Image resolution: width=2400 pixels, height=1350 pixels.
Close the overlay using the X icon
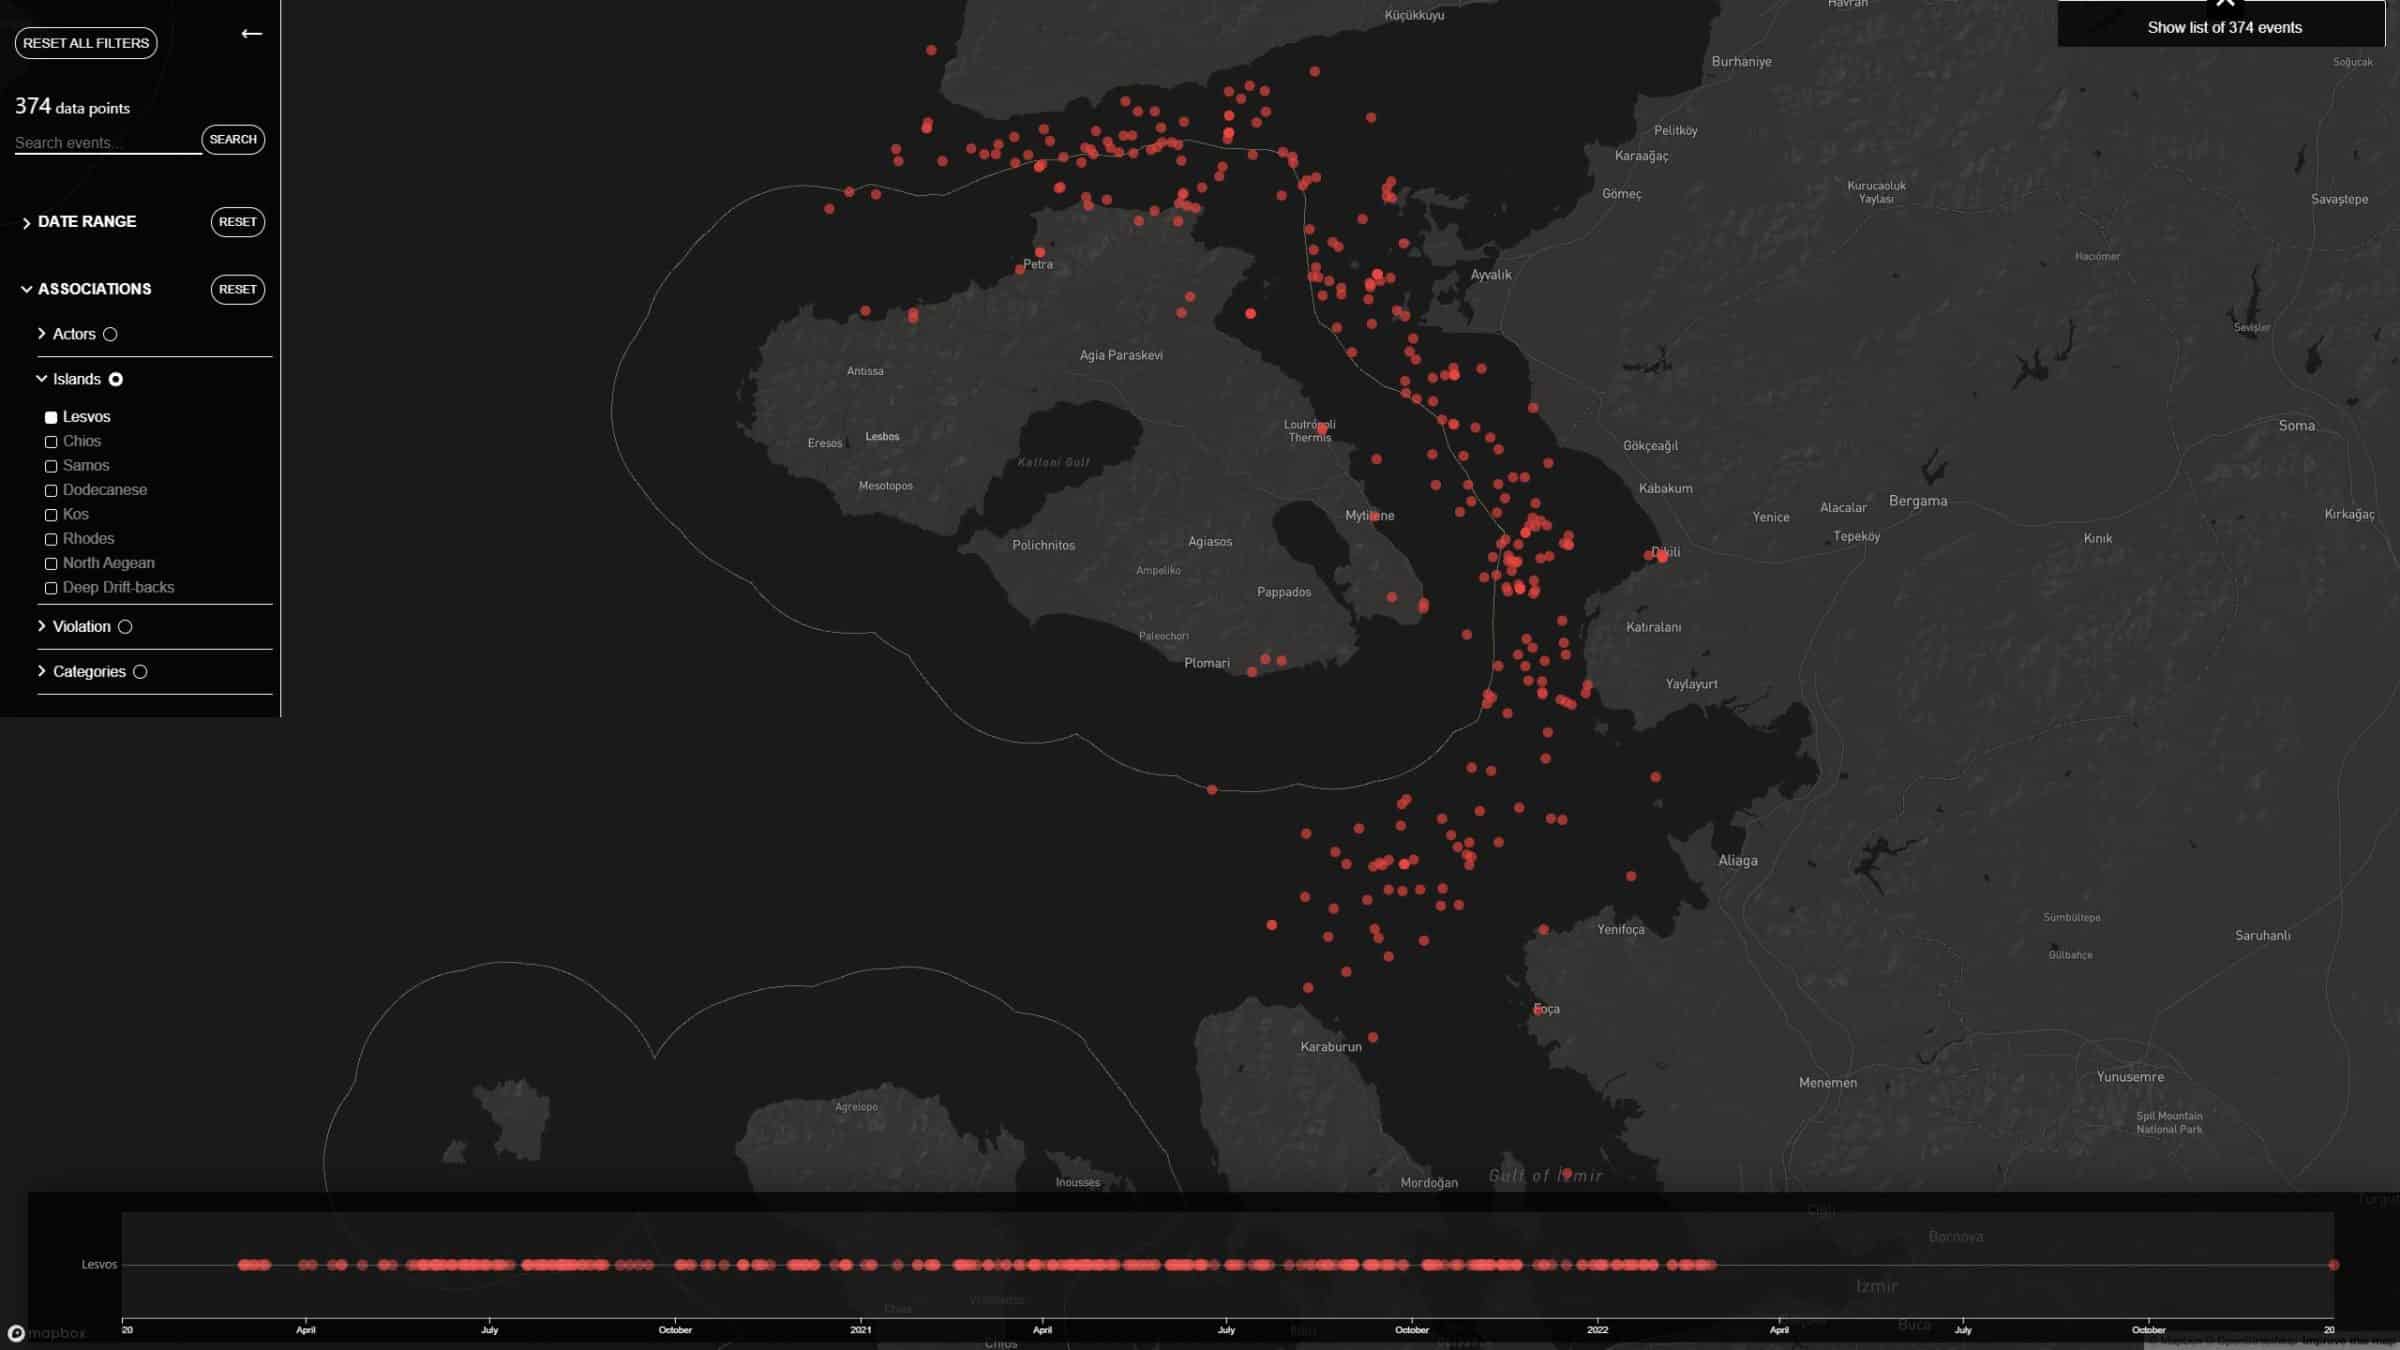point(2227,4)
